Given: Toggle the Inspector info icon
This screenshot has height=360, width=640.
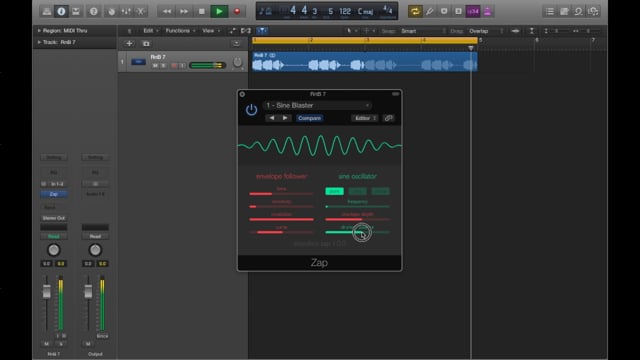Looking at the screenshot, I should point(61,11).
